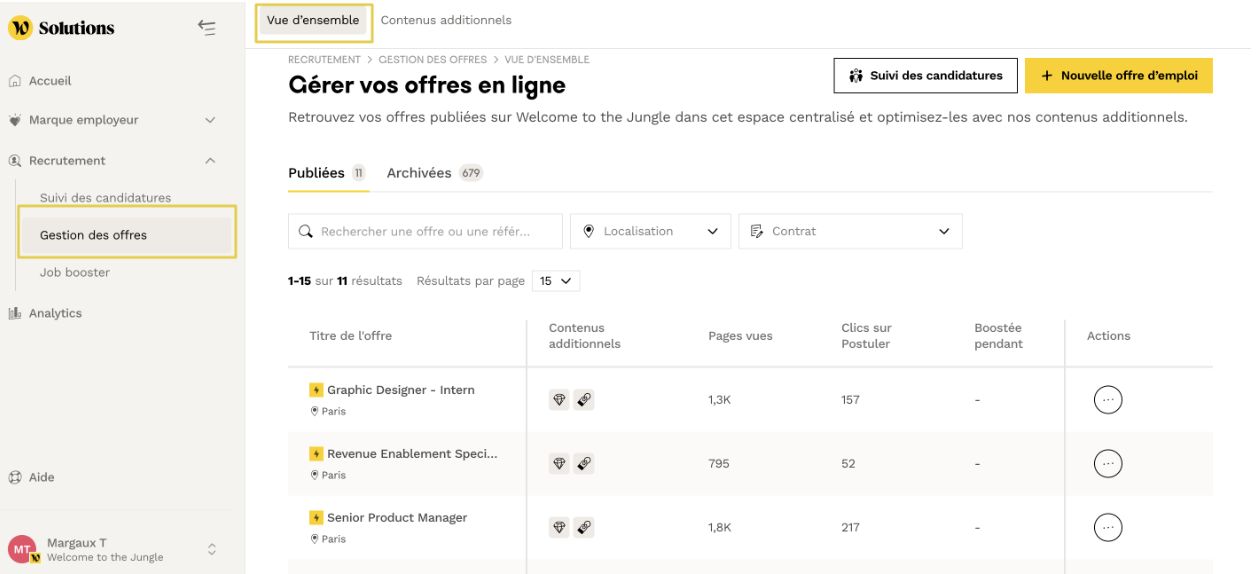Click diamond content icon on Graphic Designer row
The height and width of the screenshot is (574, 1256).
[560, 400]
